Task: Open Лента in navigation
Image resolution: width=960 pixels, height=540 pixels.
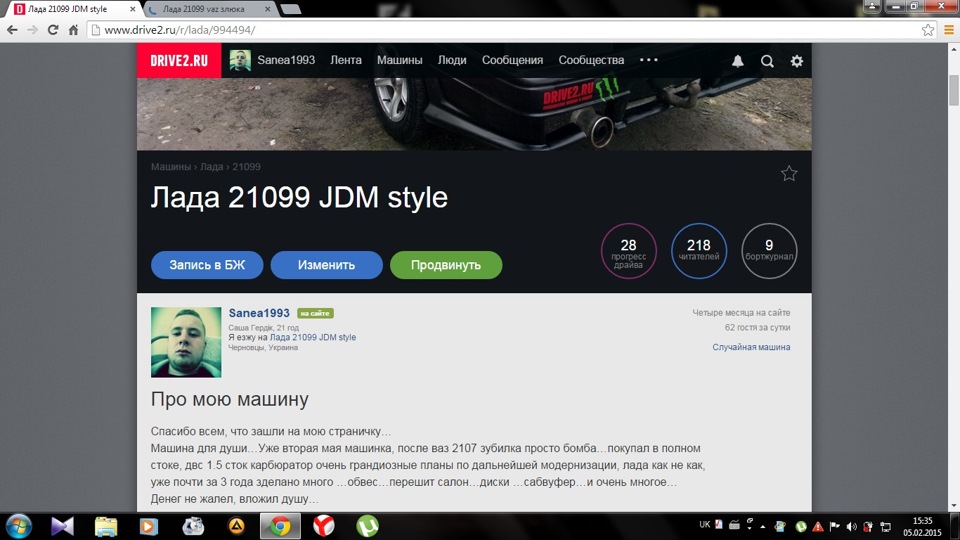Action: (346, 60)
